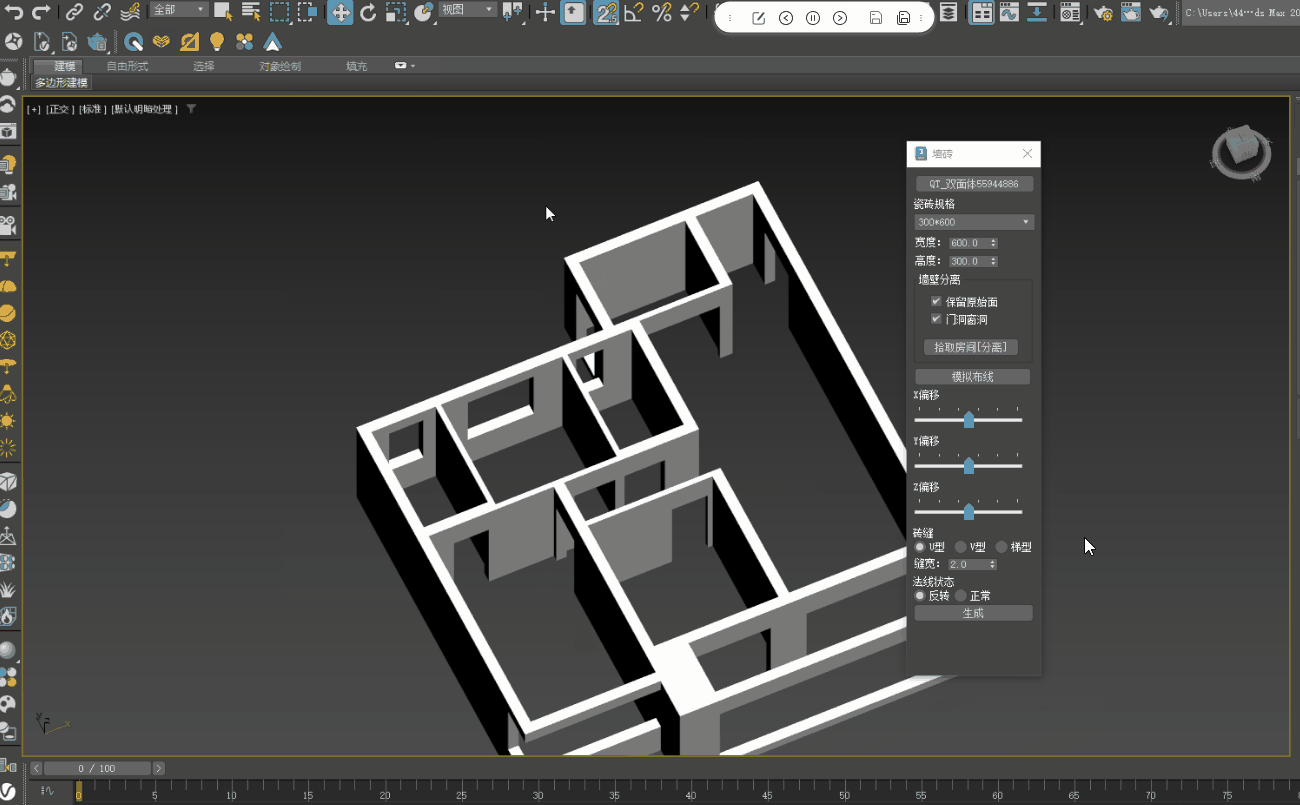Open the 视图 reference coordinate dropdown
The image size is (1300, 805).
(468, 10)
